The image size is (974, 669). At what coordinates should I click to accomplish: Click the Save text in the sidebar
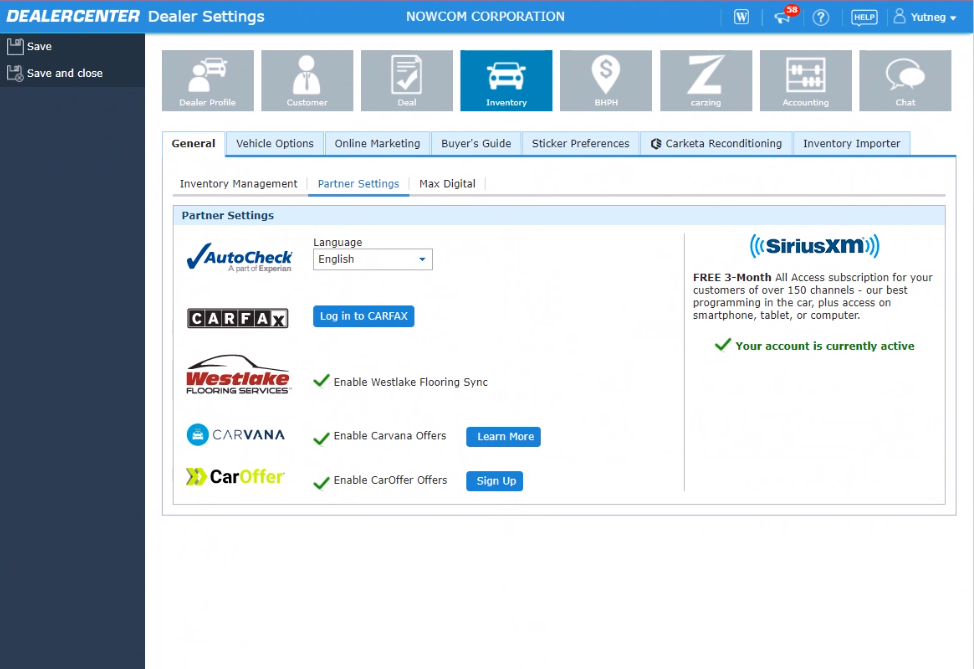[x=39, y=47]
